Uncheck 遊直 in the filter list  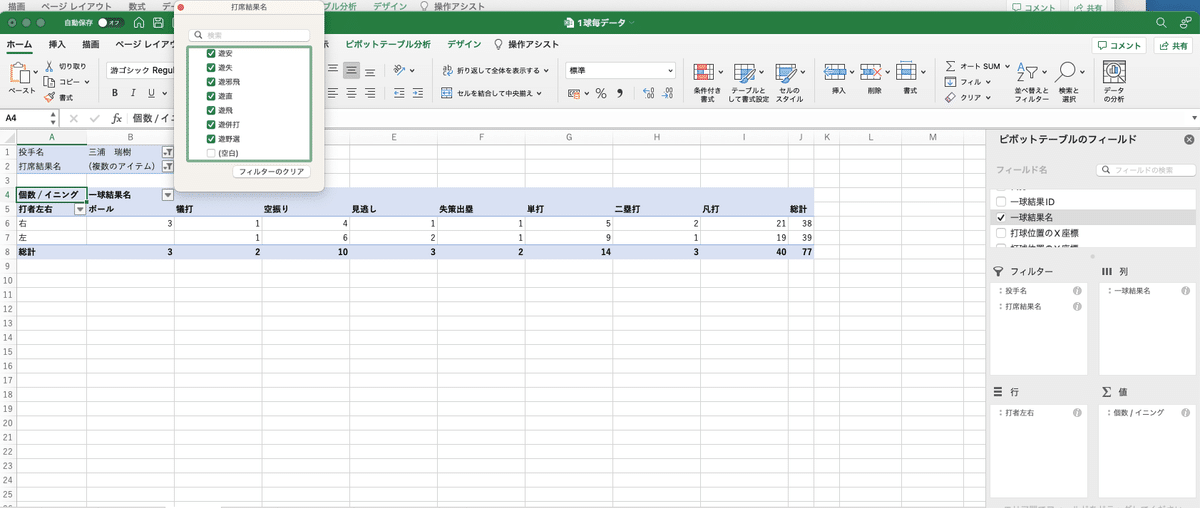211,96
